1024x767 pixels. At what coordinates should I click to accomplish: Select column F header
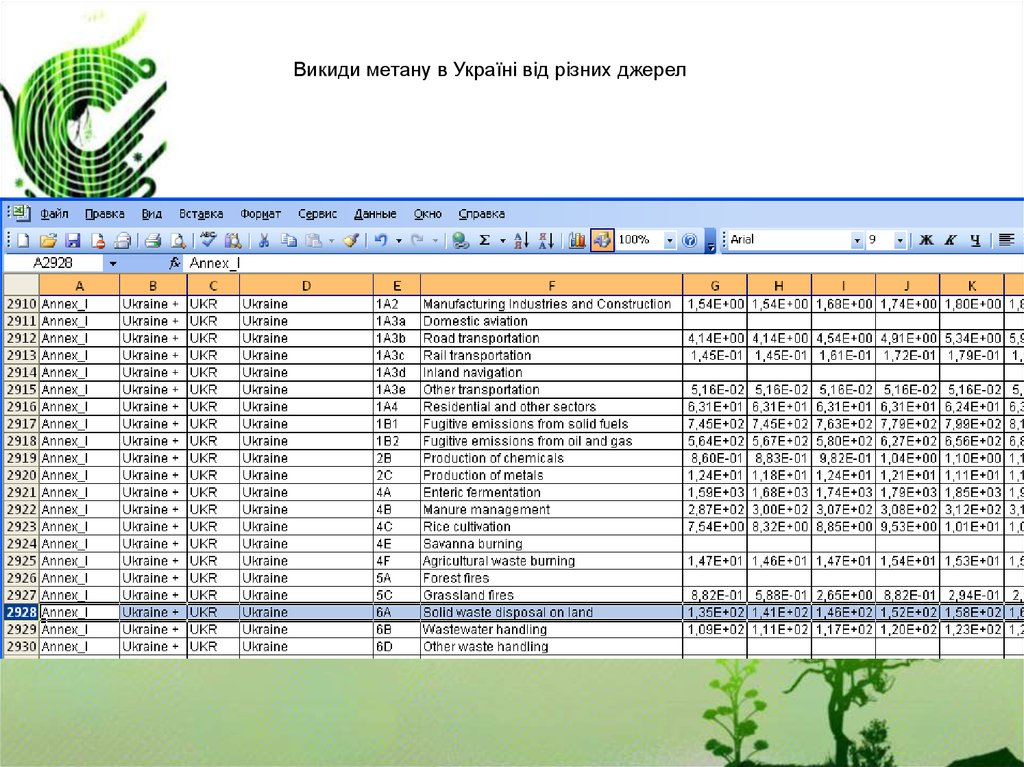(x=551, y=285)
